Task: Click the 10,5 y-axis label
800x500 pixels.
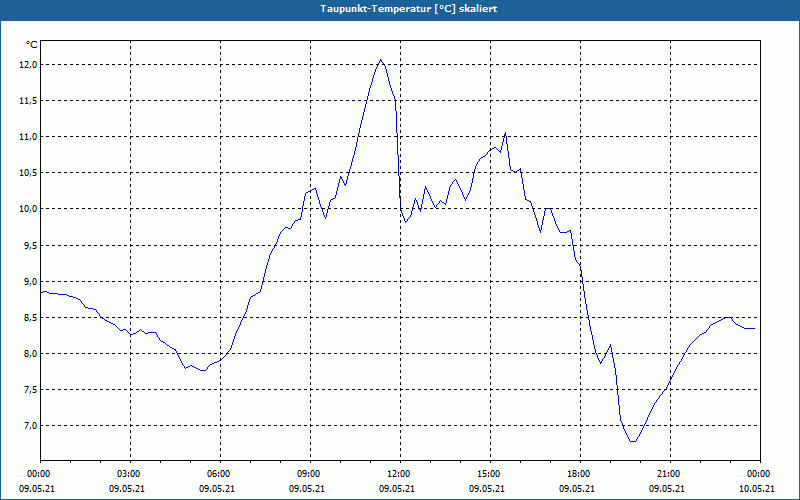Action: click(29, 173)
